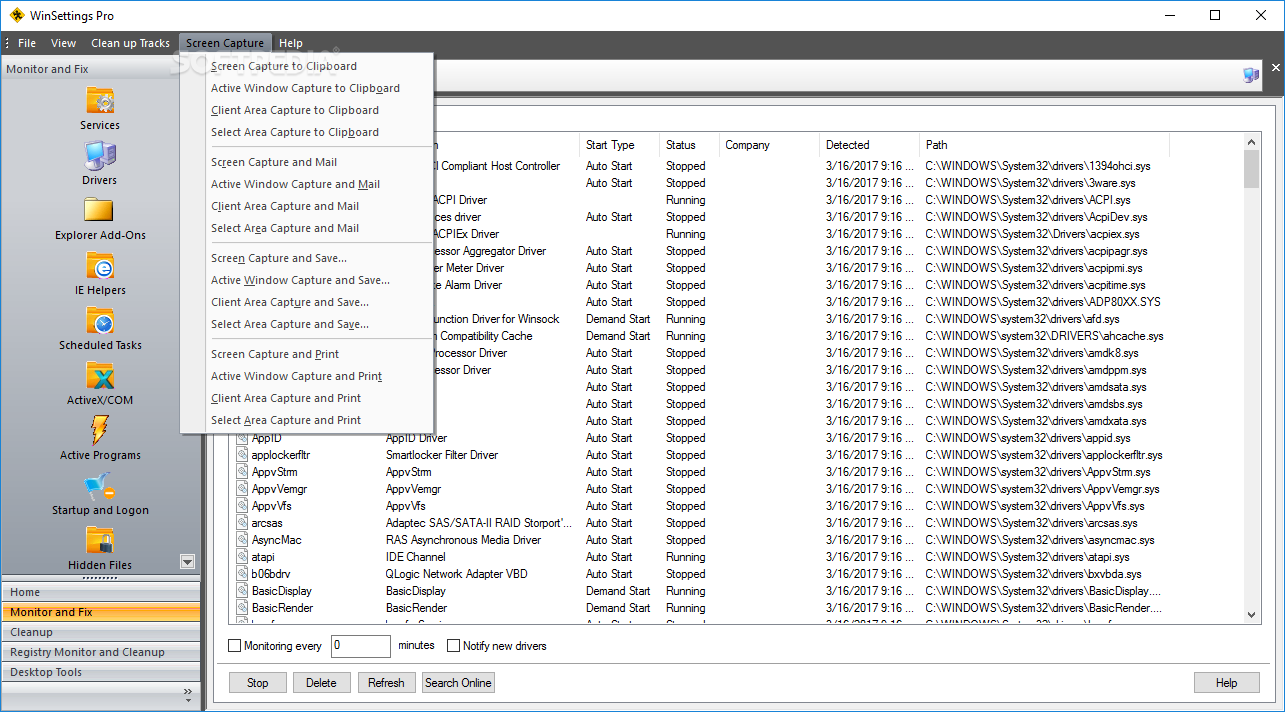Click the driver icon beside arcsas
1285x712 pixels.
[x=242, y=523]
